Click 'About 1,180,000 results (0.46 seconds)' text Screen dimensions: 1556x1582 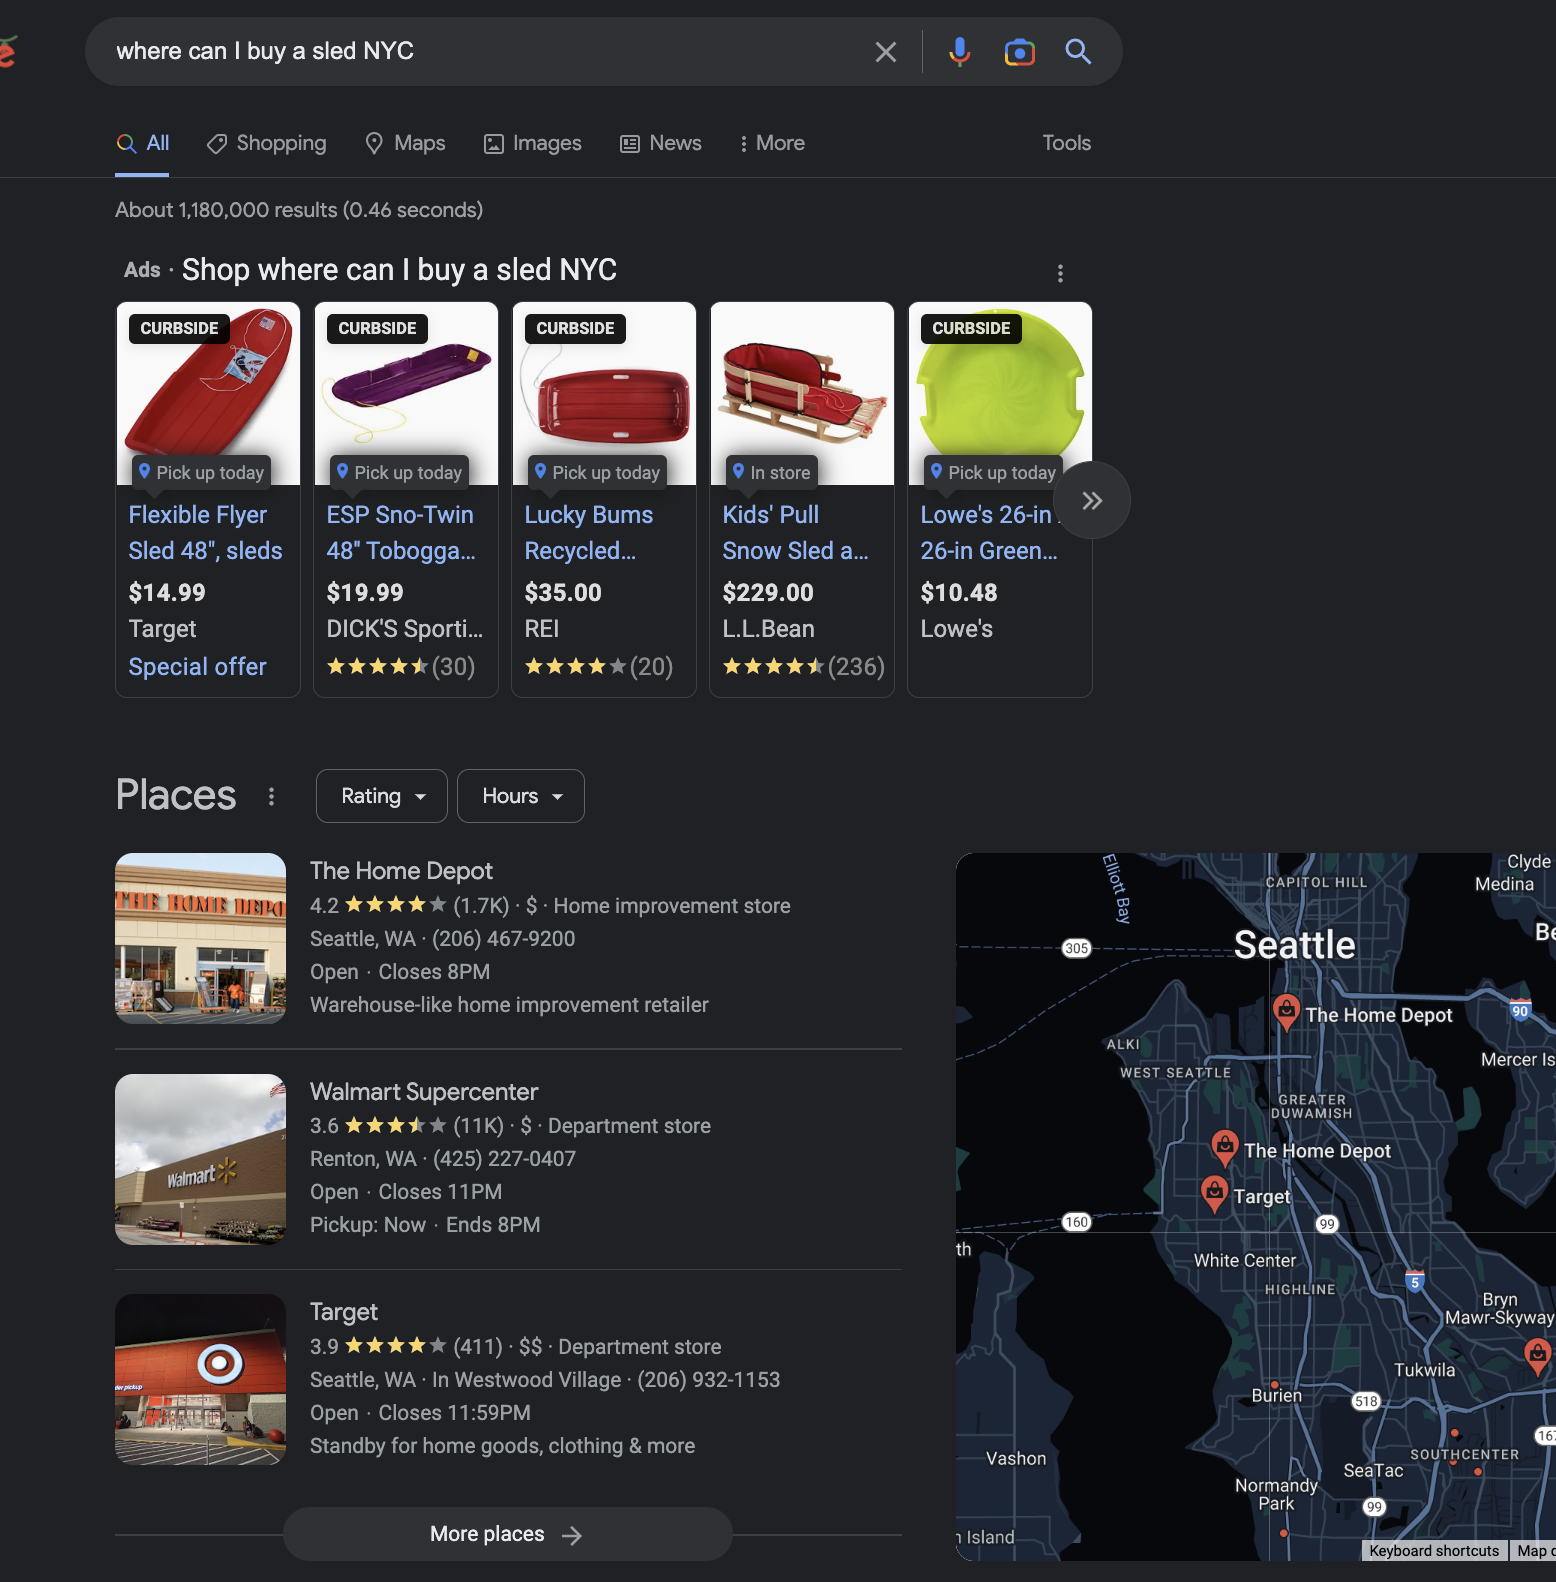[x=299, y=210]
